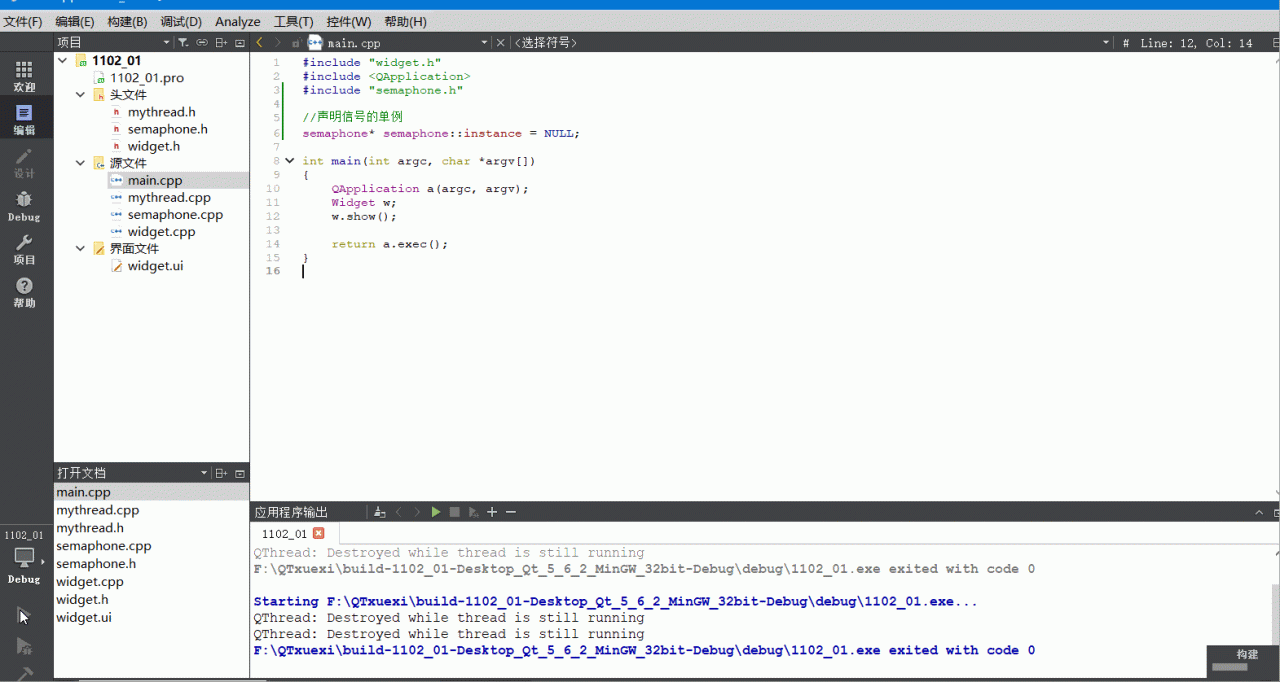The width and height of the screenshot is (1280, 682).
Task: Go forward in editor navigation history
Action: 278,43
